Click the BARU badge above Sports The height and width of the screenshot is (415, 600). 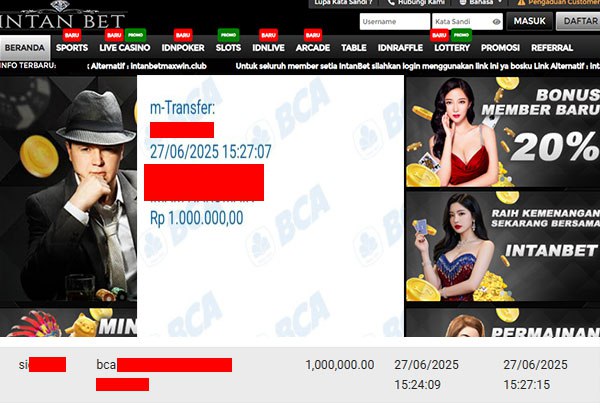(72, 35)
